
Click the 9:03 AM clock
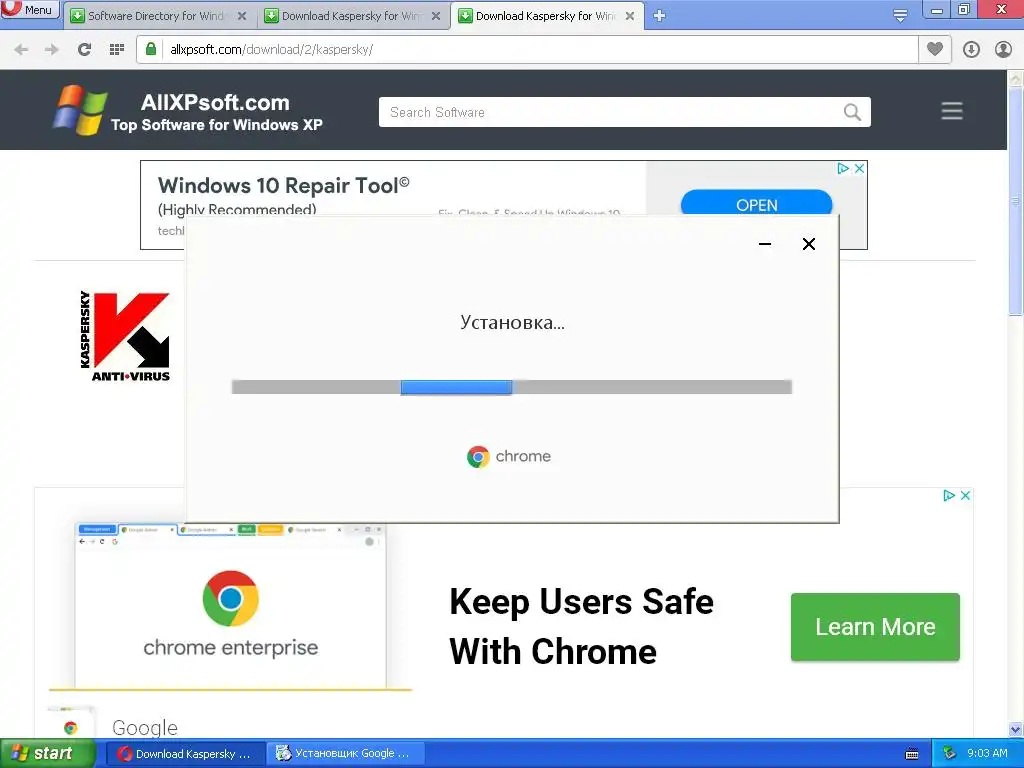click(x=987, y=753)
